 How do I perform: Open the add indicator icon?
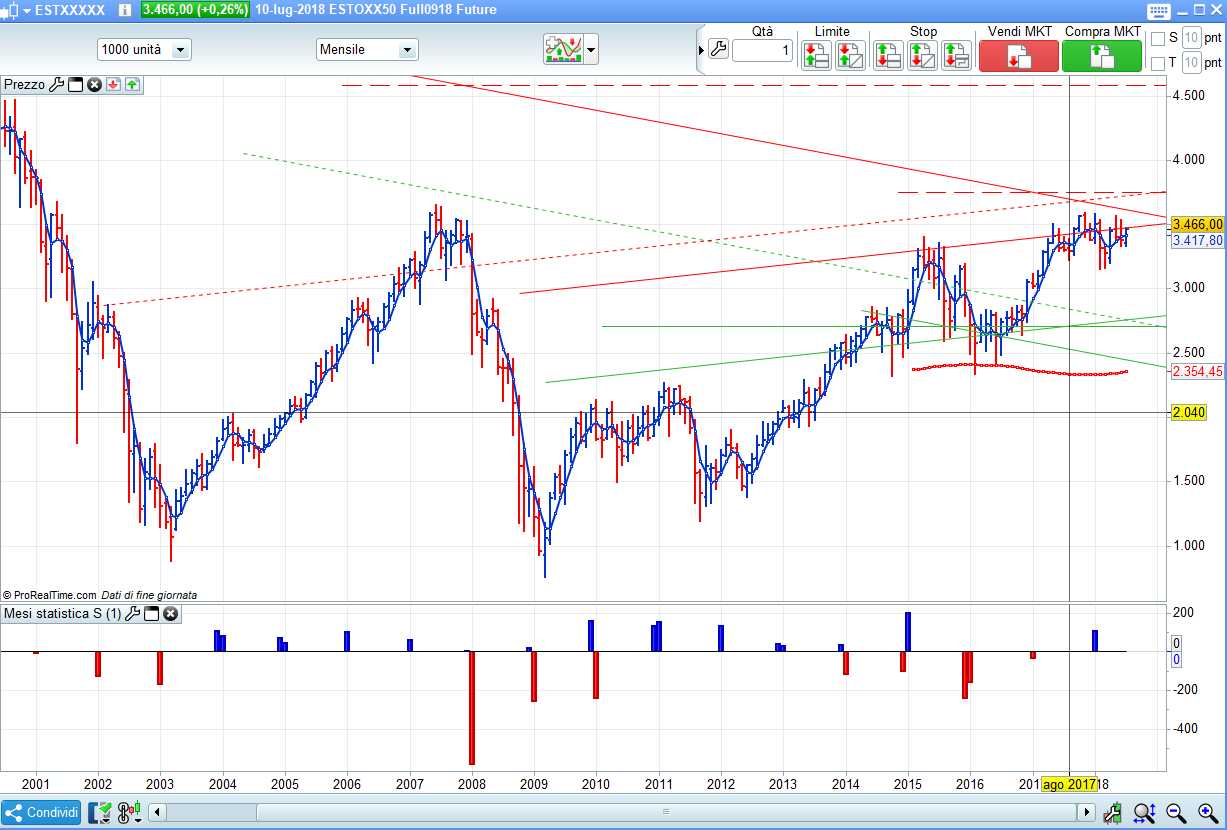[564, 49]
